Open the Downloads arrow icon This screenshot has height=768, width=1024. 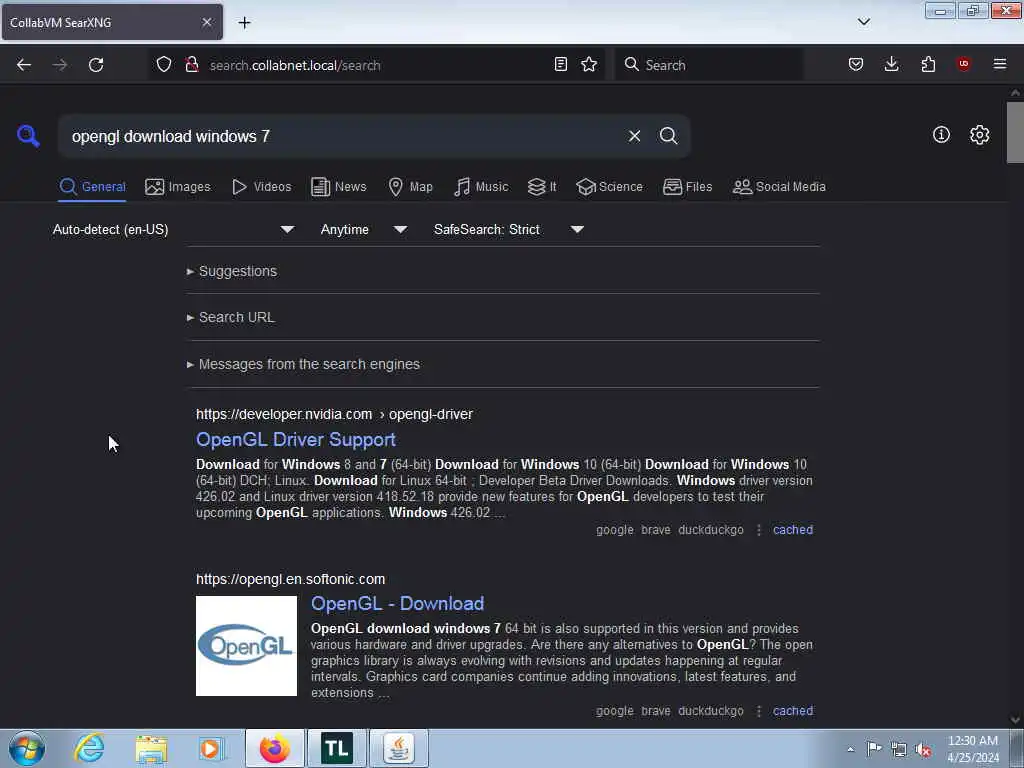pyautogui.click(x=891, y=64)
